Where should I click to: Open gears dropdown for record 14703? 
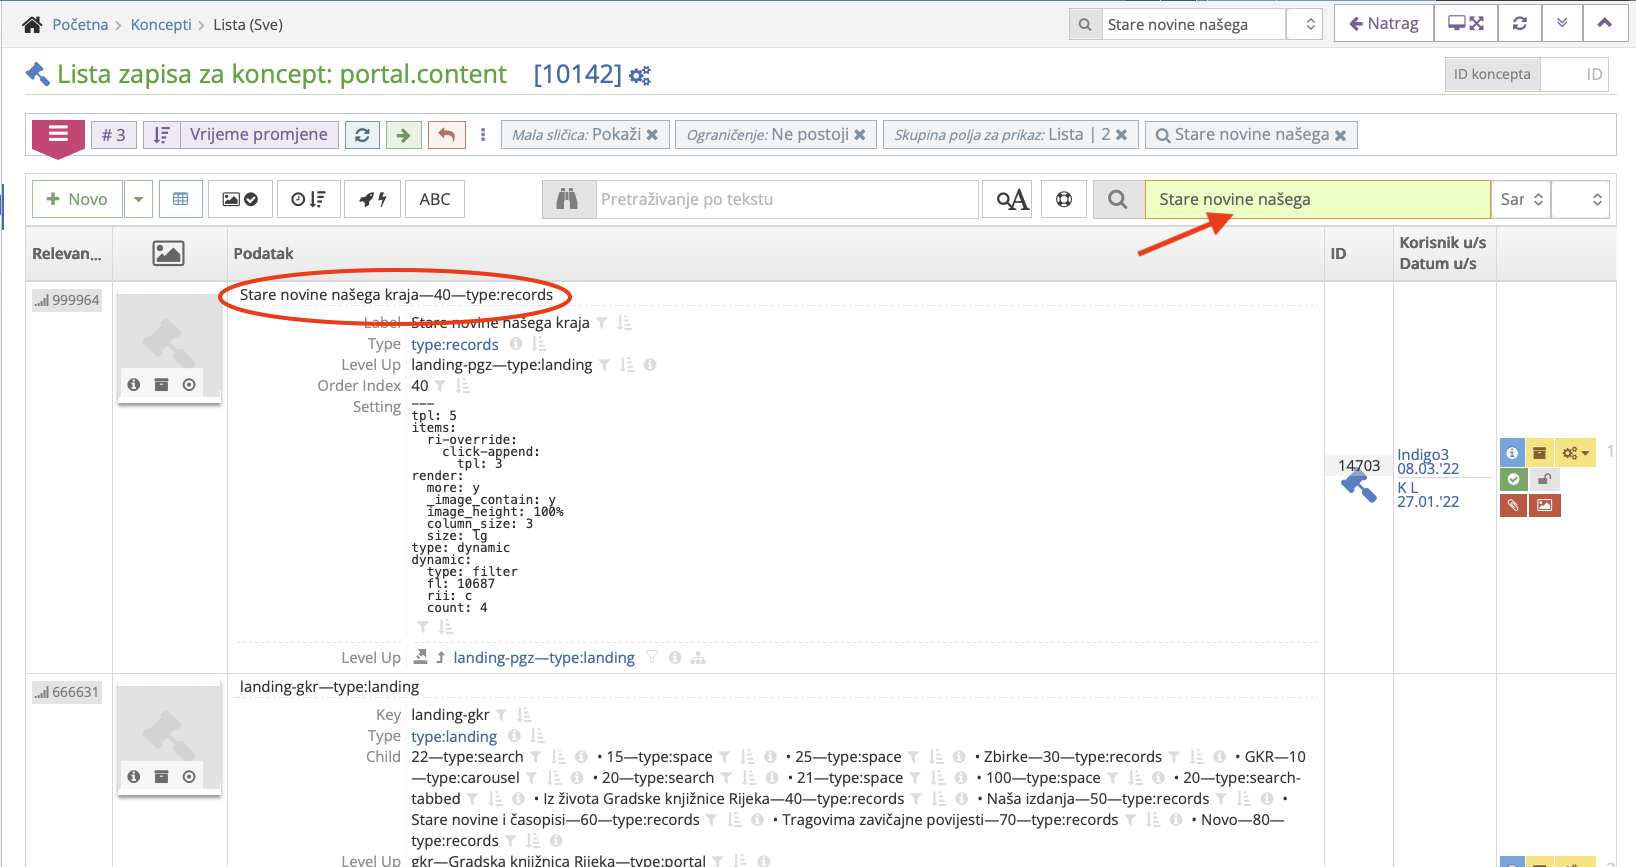point(1575,453)
